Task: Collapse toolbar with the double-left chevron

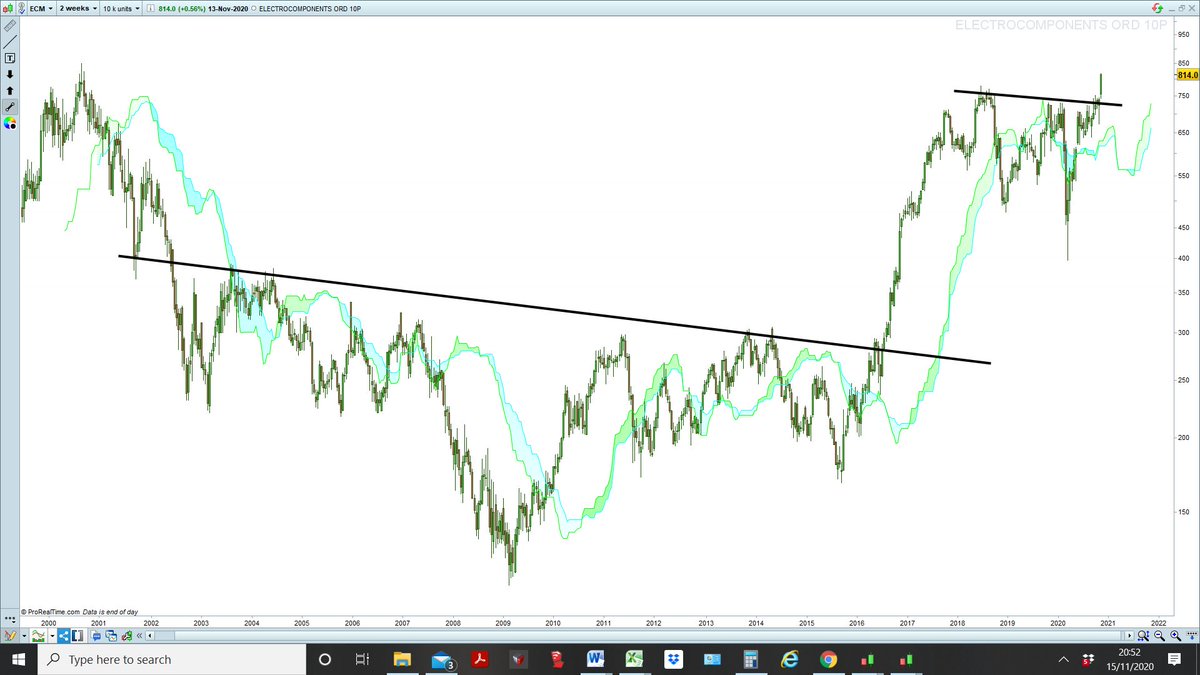Action: [139, 636]
